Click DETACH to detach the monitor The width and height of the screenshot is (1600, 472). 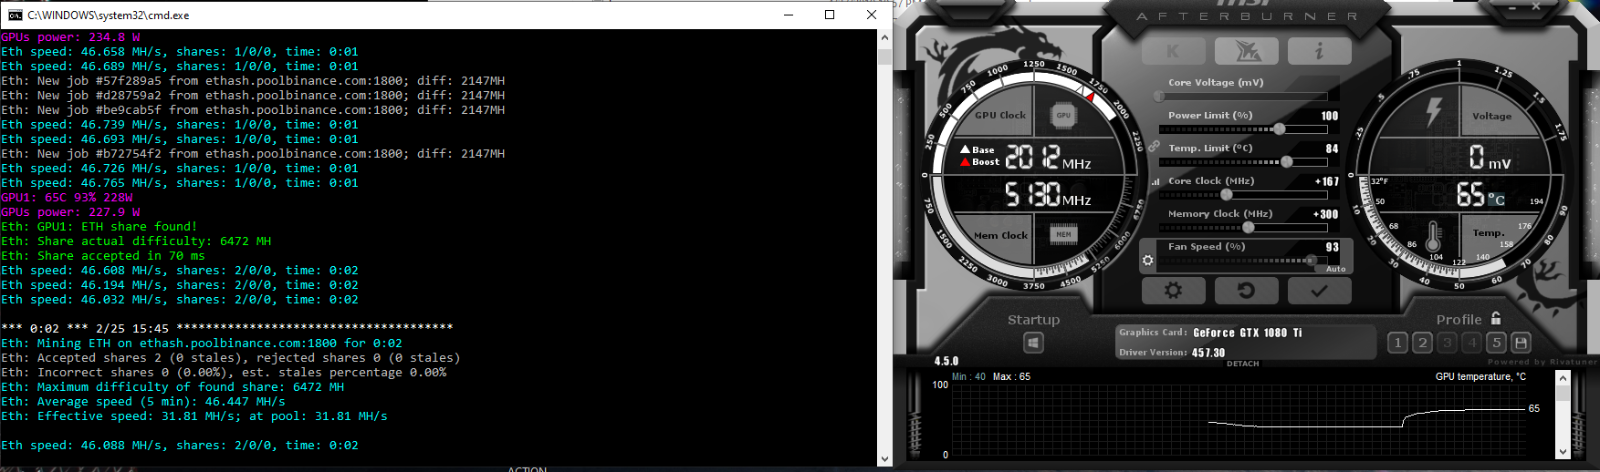pyautogui.click(x=1243, y=364)
